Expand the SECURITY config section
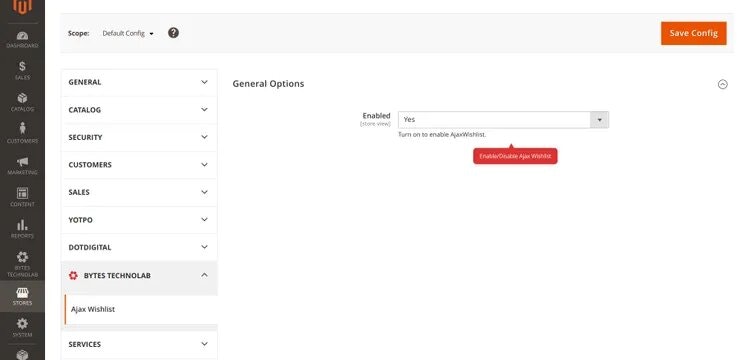 click(x=139, y=137)
